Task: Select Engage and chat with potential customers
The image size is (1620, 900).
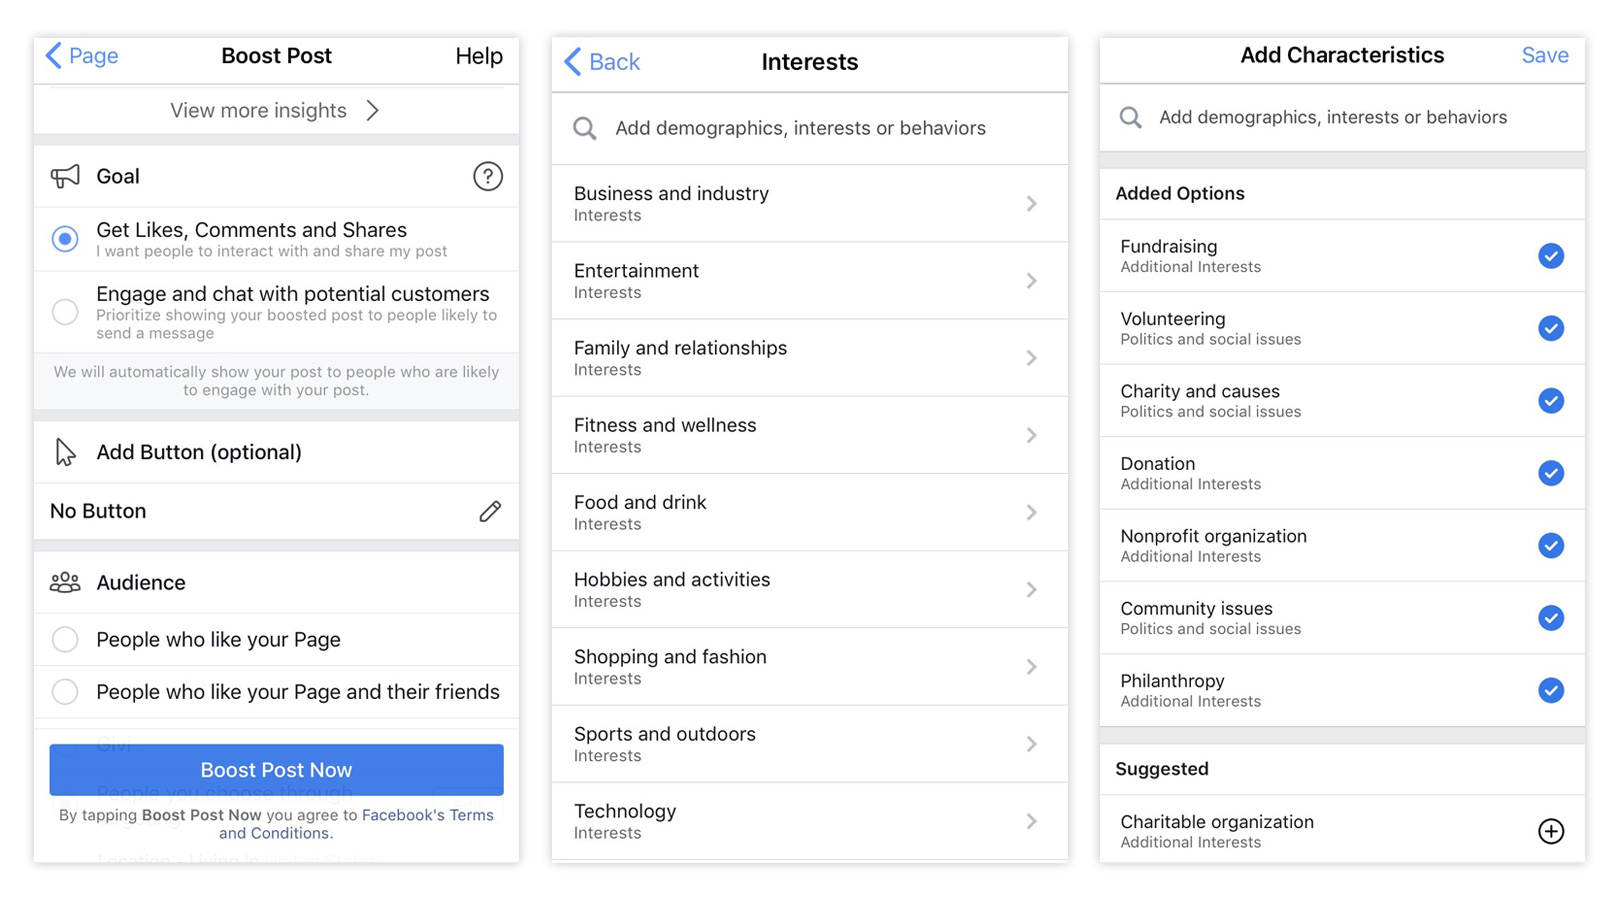Action: tap(65, 312)
